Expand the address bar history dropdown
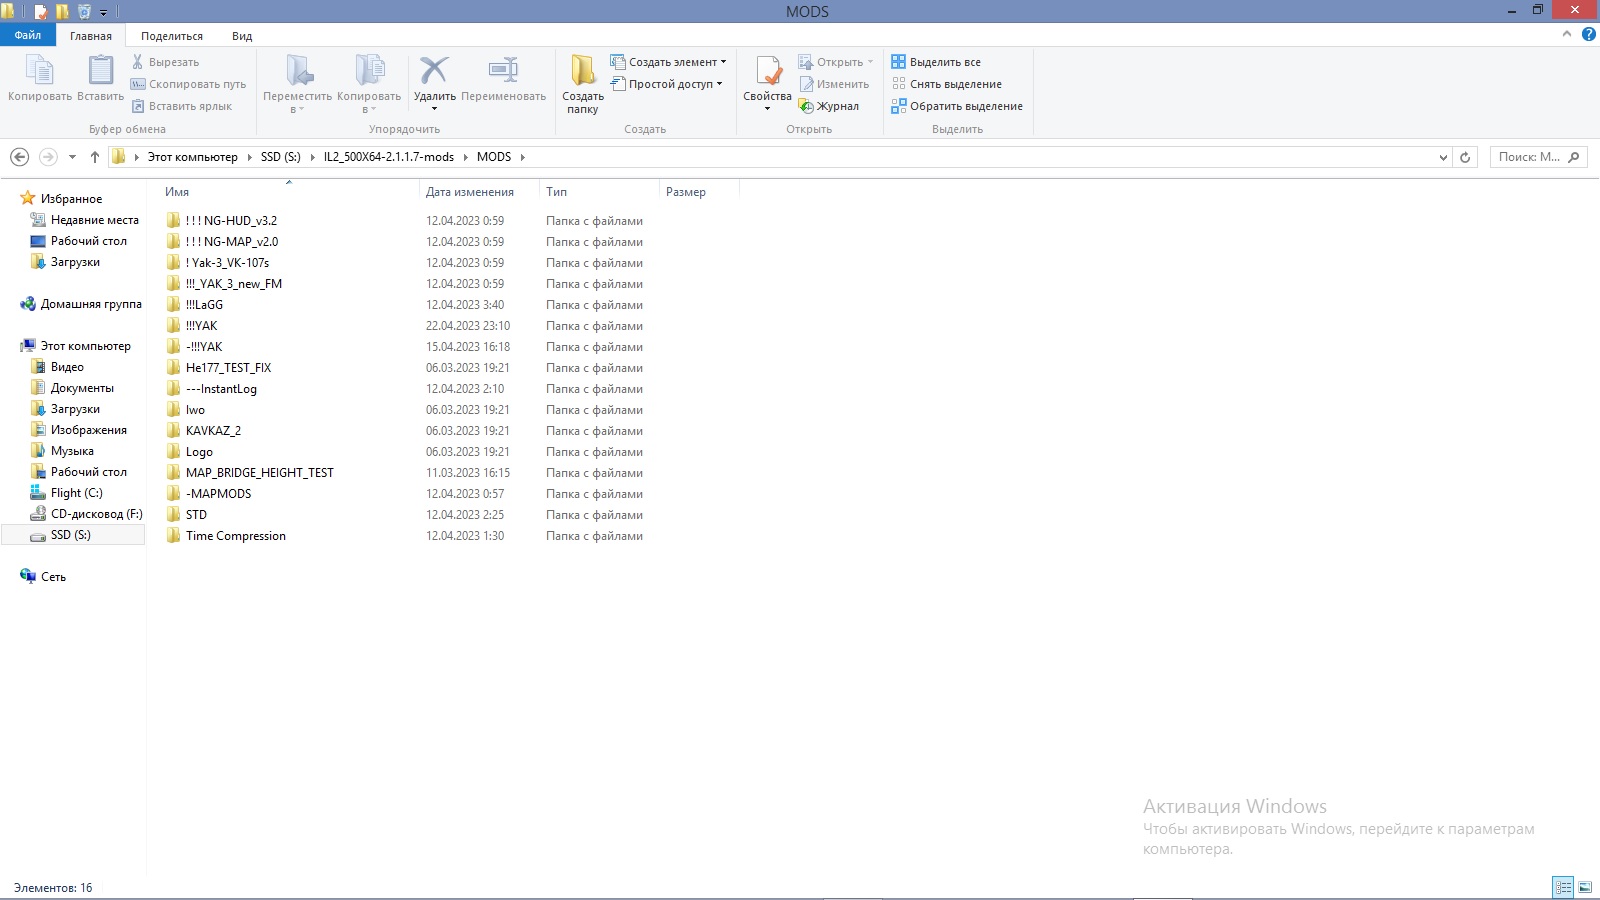 pyautogui.click(x=1443, y=157)
